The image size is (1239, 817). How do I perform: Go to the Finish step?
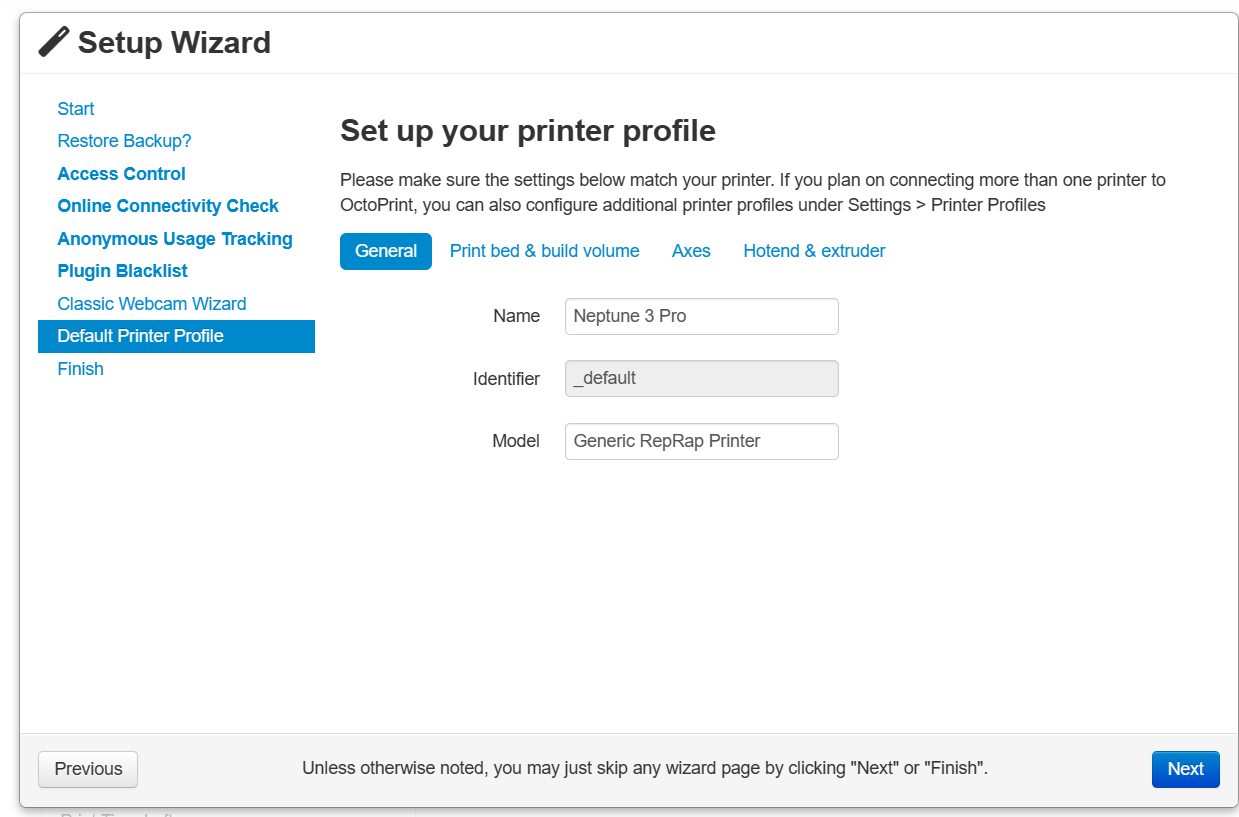coord(81,369)
